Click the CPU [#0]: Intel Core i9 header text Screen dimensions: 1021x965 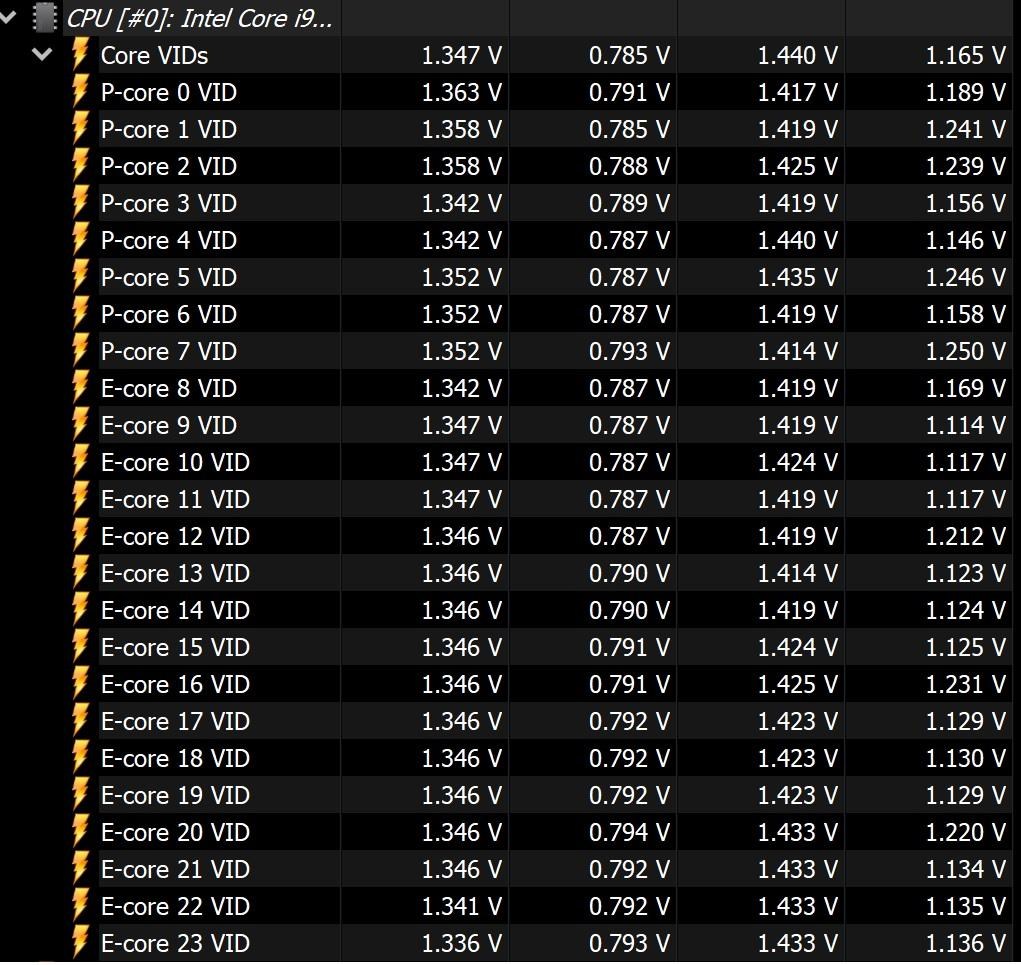click(x=199, y=18)
